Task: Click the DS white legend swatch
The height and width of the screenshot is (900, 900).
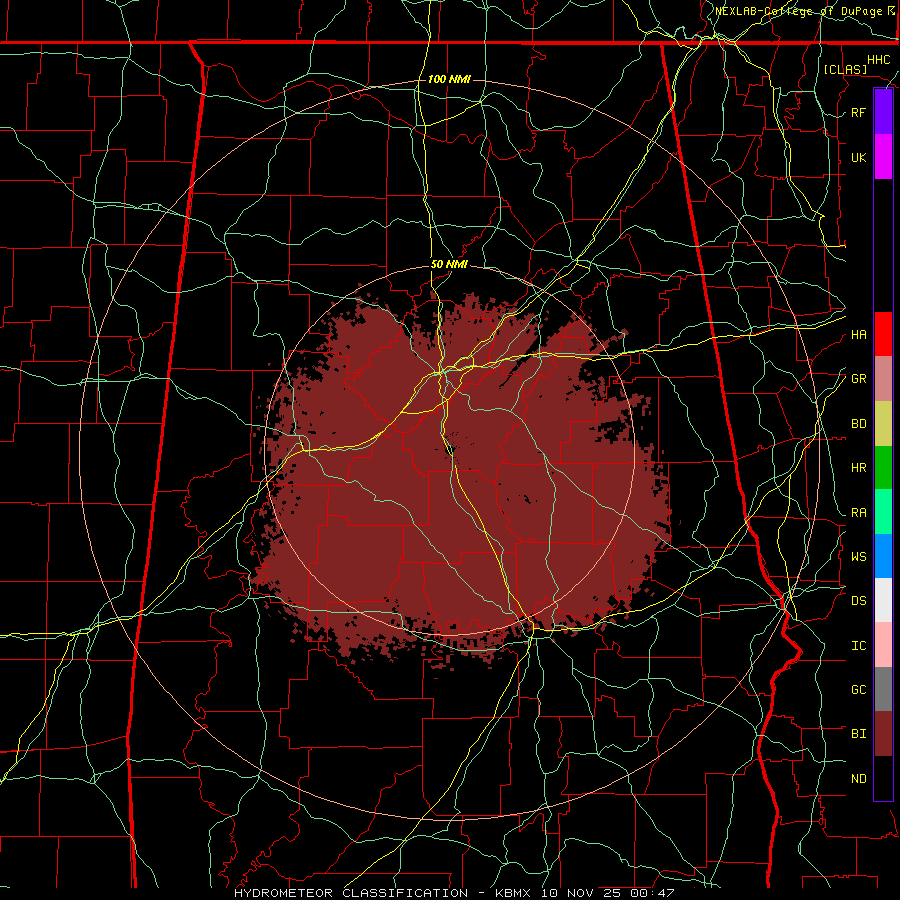Action: [x=883, y=600]
